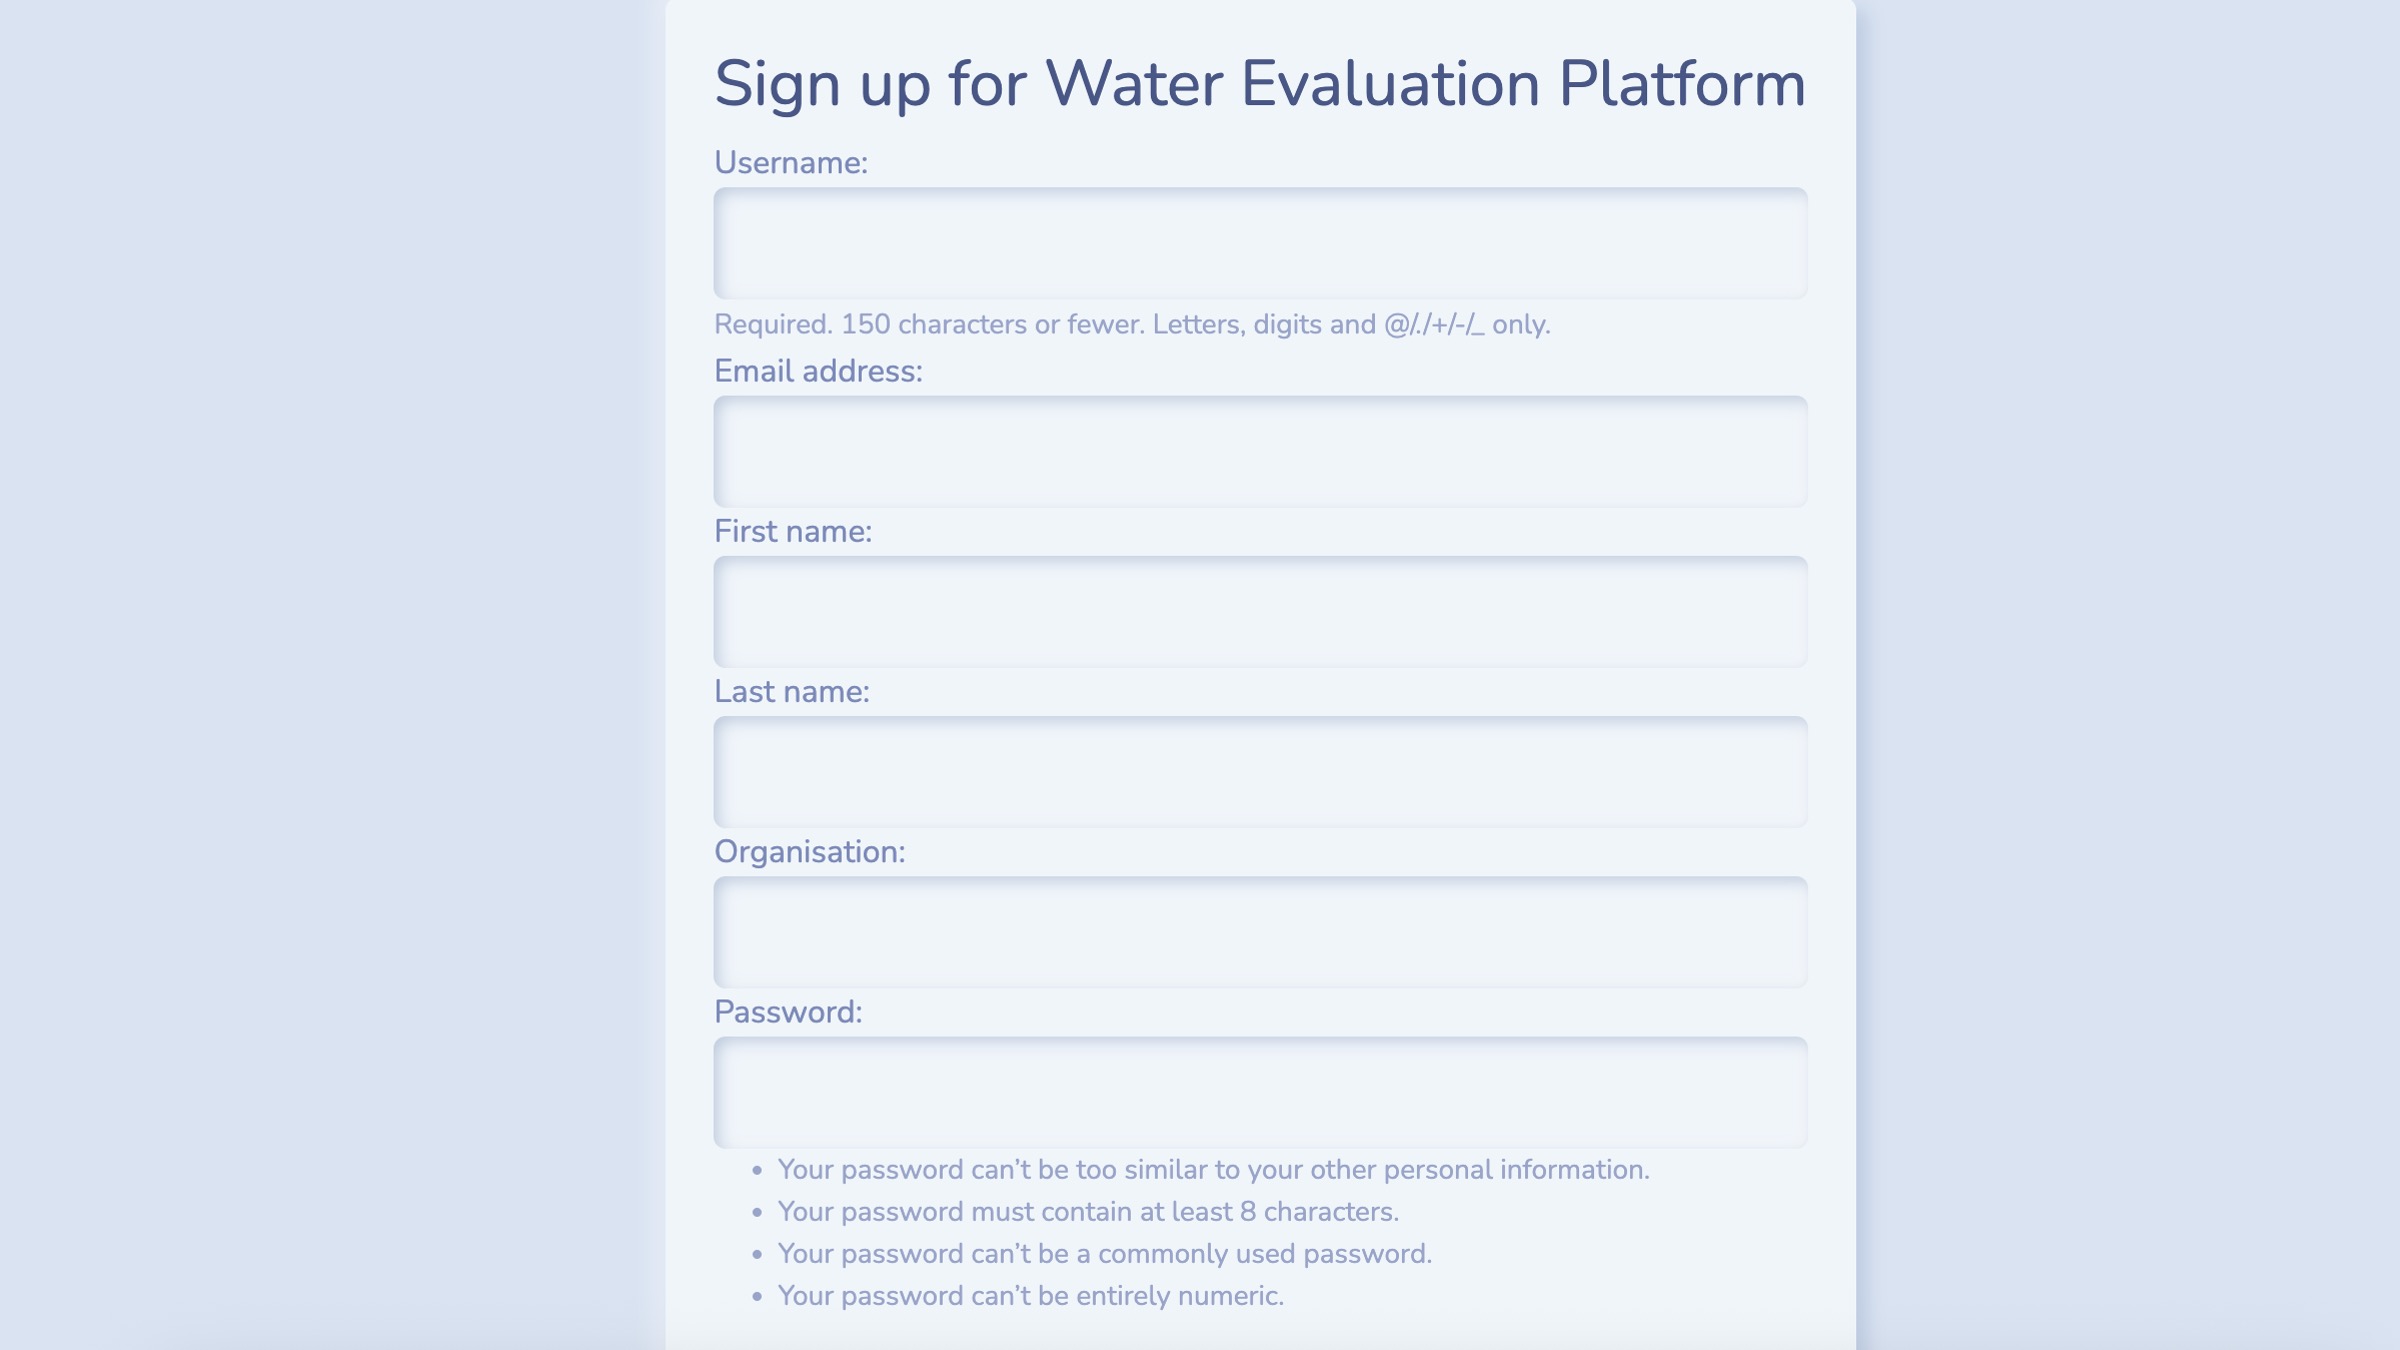Click the "Required. 150 characters or fewer" help text
Screen dimensions: 2400x1350
1132,324
